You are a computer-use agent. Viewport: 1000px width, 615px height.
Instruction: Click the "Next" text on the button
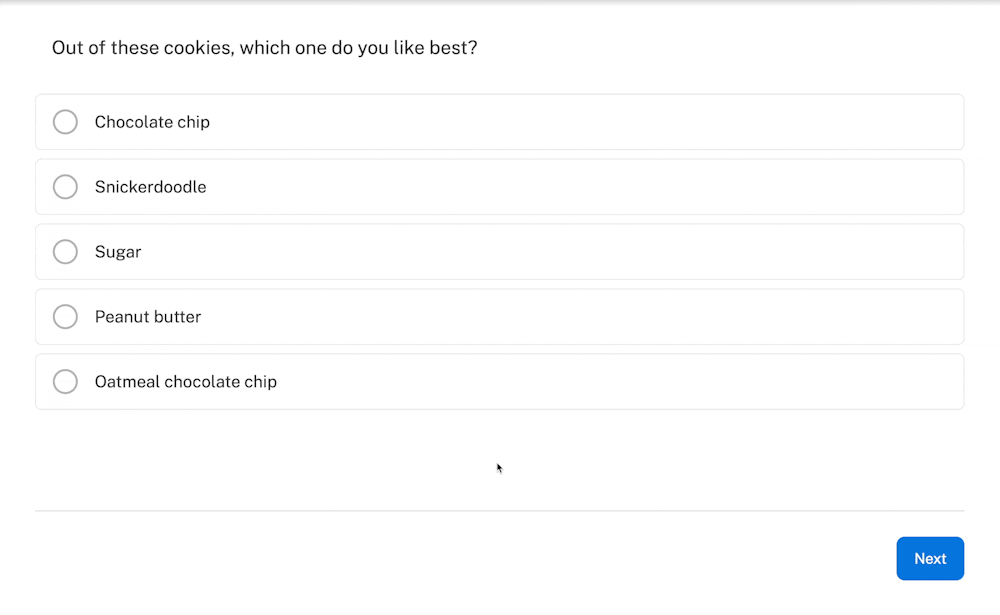pos(930,559)
